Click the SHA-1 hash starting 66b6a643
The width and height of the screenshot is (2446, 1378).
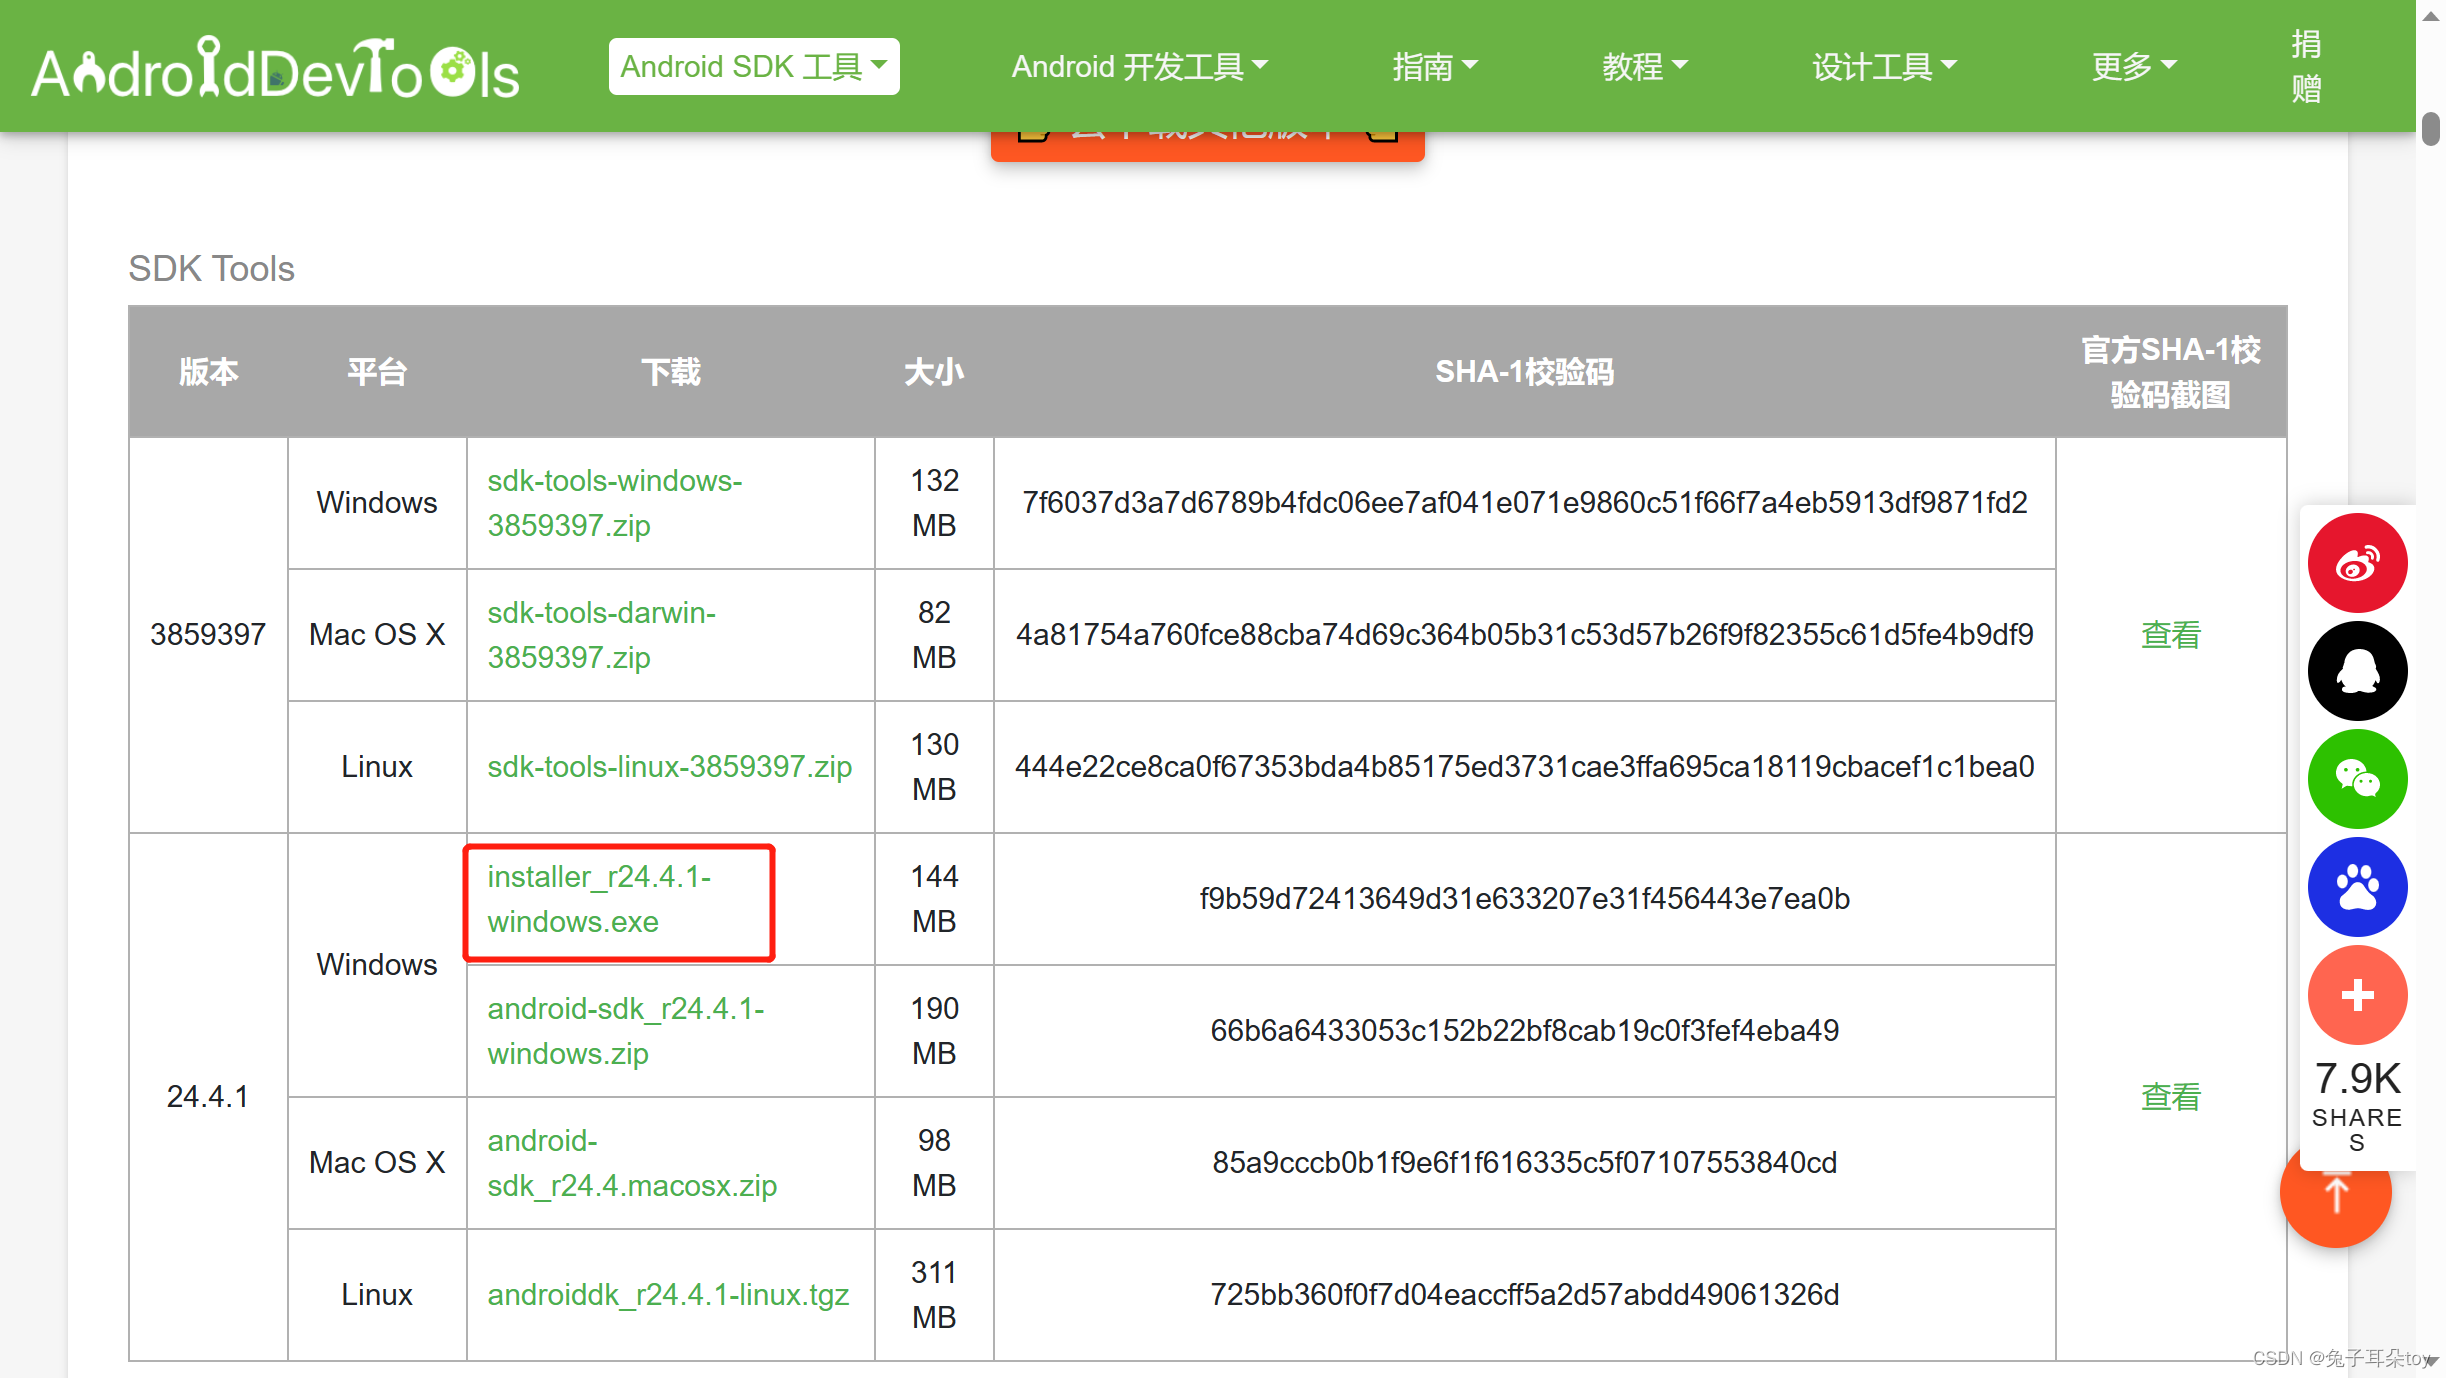click(x=1524, y=1031)
